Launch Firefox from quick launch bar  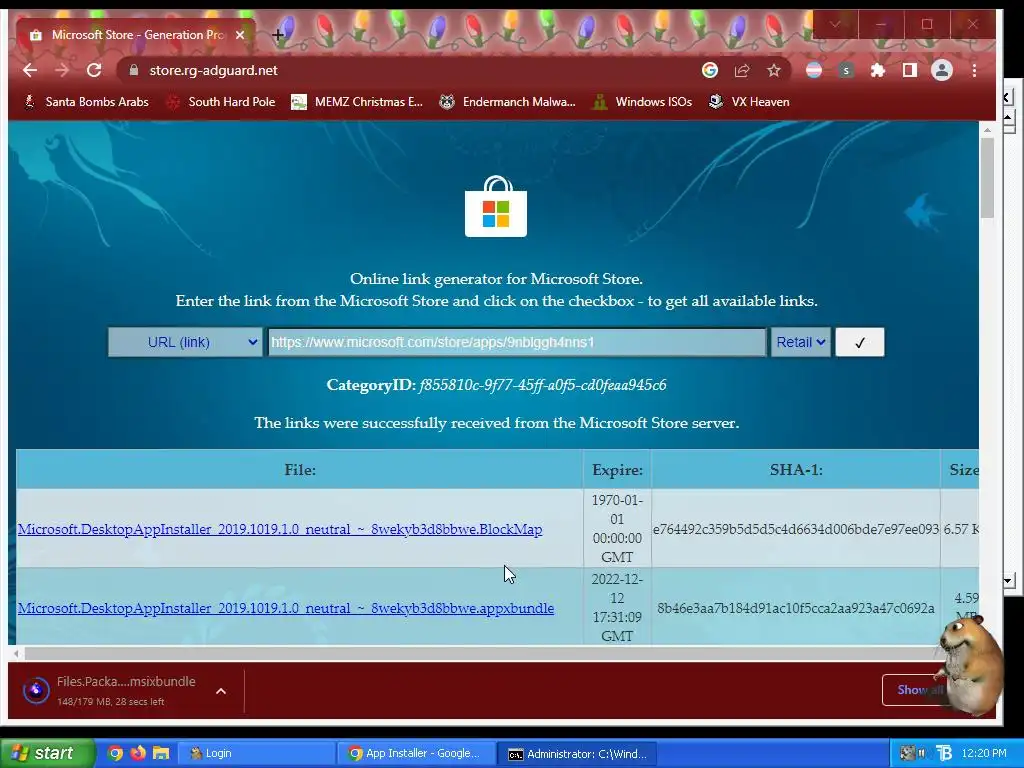[138, 753]
